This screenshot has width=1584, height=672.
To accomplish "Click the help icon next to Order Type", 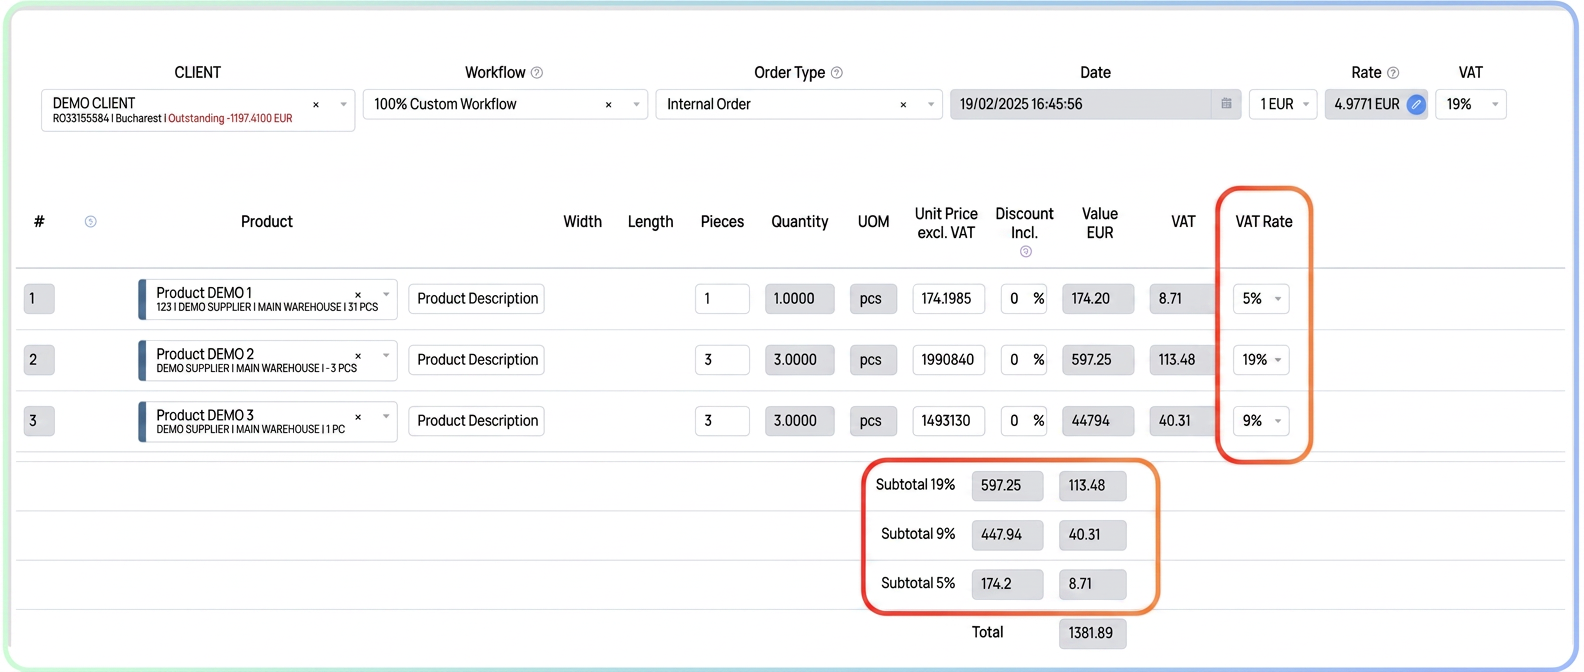I will (837, 73).
